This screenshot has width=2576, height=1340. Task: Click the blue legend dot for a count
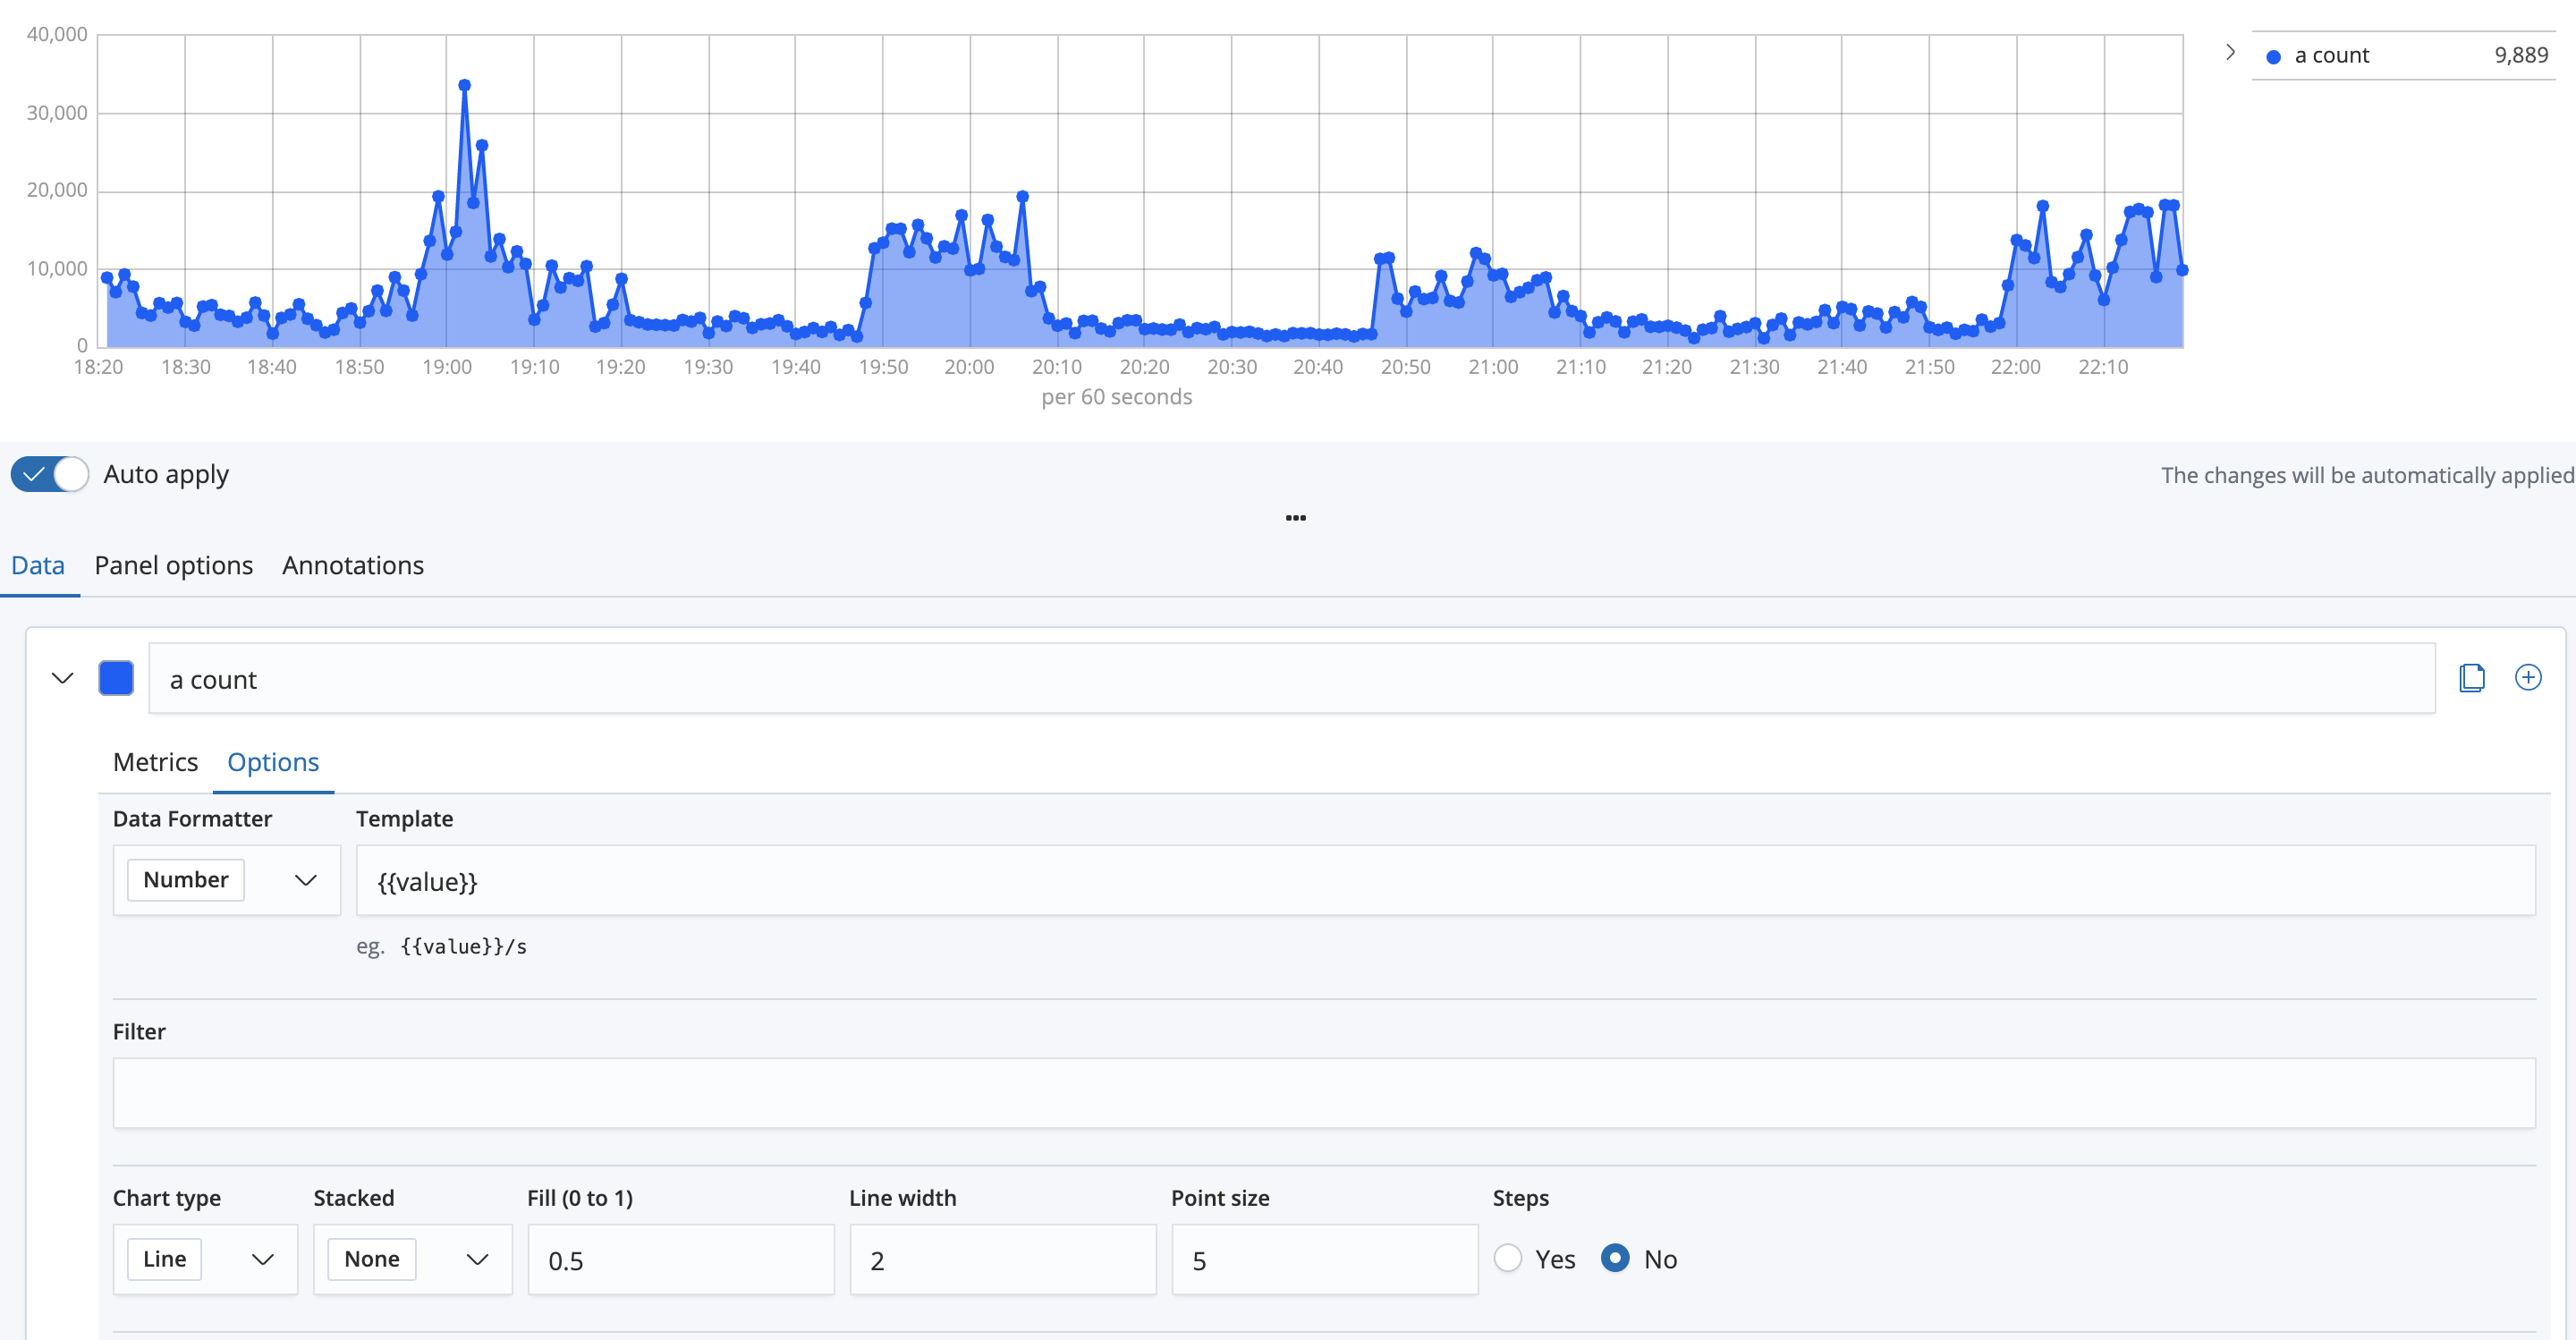pos(2273,57)
